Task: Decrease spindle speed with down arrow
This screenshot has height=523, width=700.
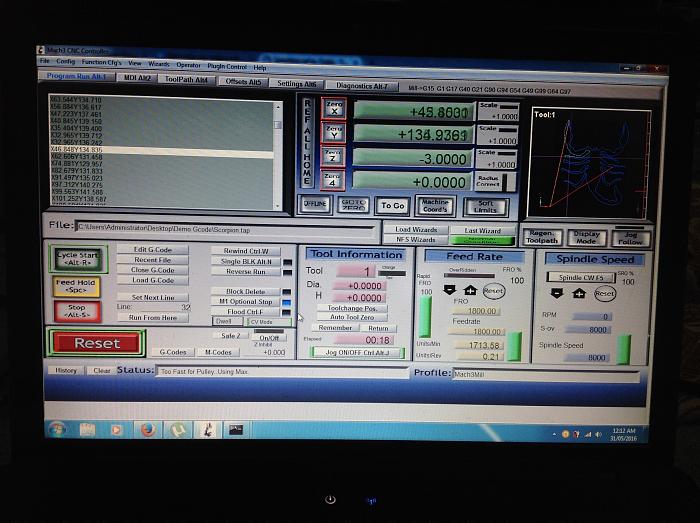Action: (x=557, y=293)
